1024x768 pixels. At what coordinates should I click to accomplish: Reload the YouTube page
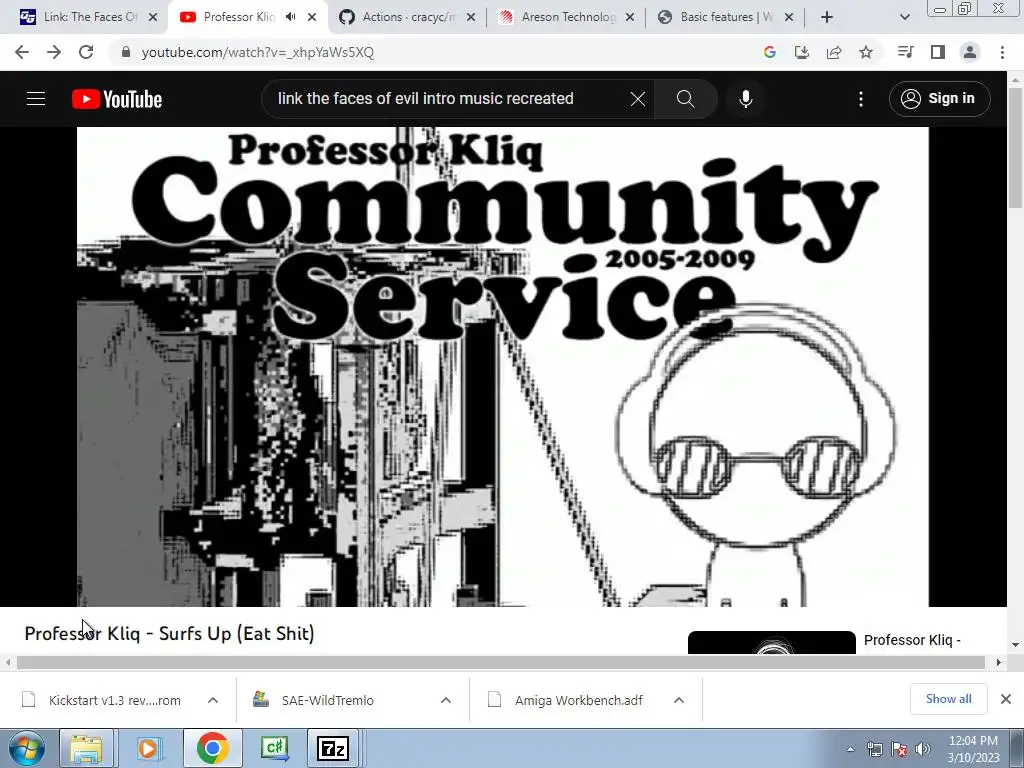(86, 52)
